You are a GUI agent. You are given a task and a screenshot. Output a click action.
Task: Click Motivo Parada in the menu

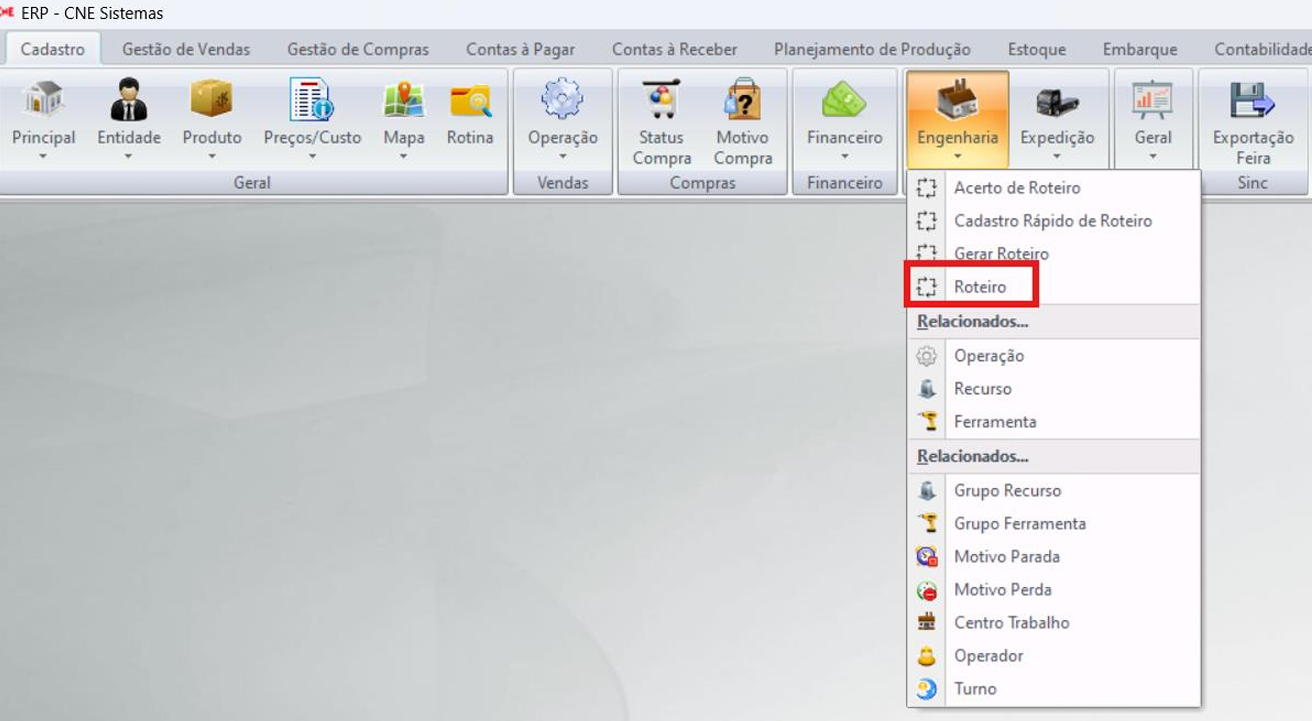1006,557
